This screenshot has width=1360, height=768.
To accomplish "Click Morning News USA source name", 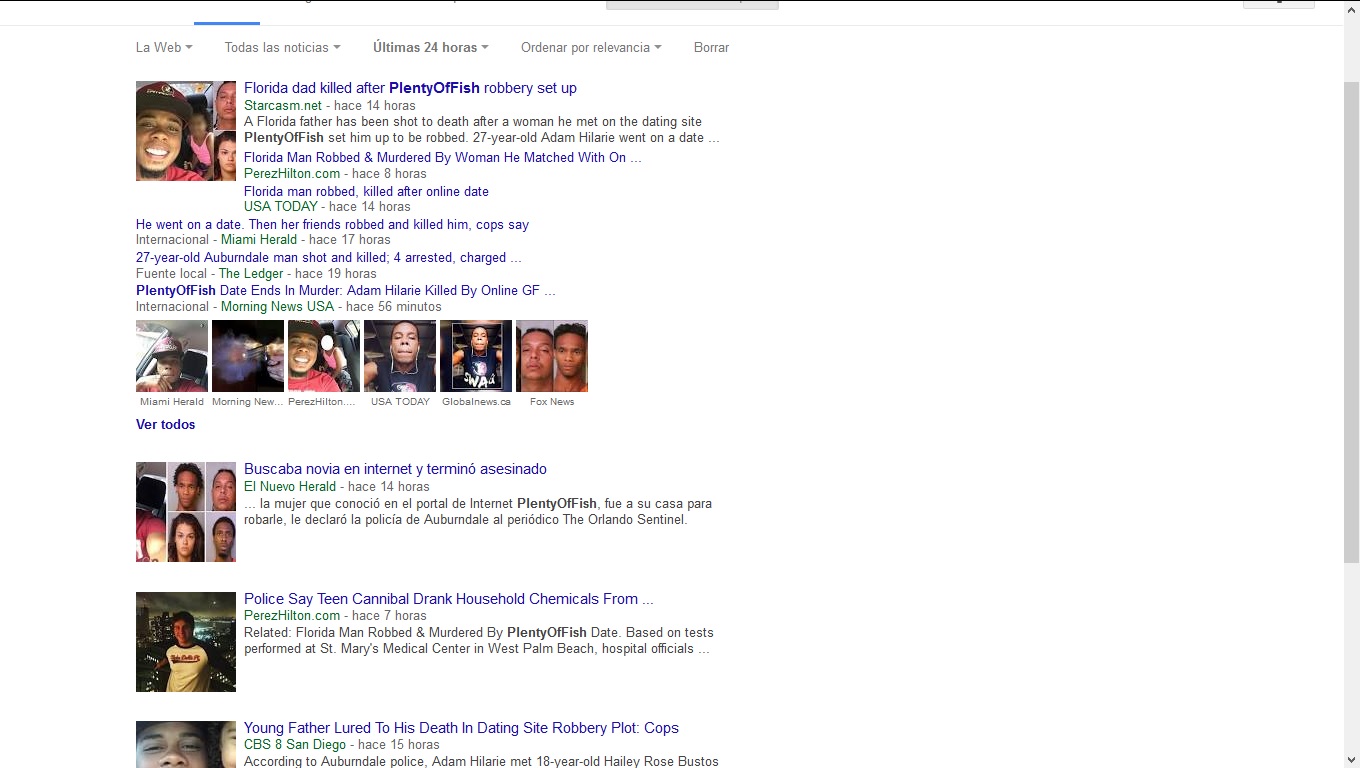I will [278, 306].
